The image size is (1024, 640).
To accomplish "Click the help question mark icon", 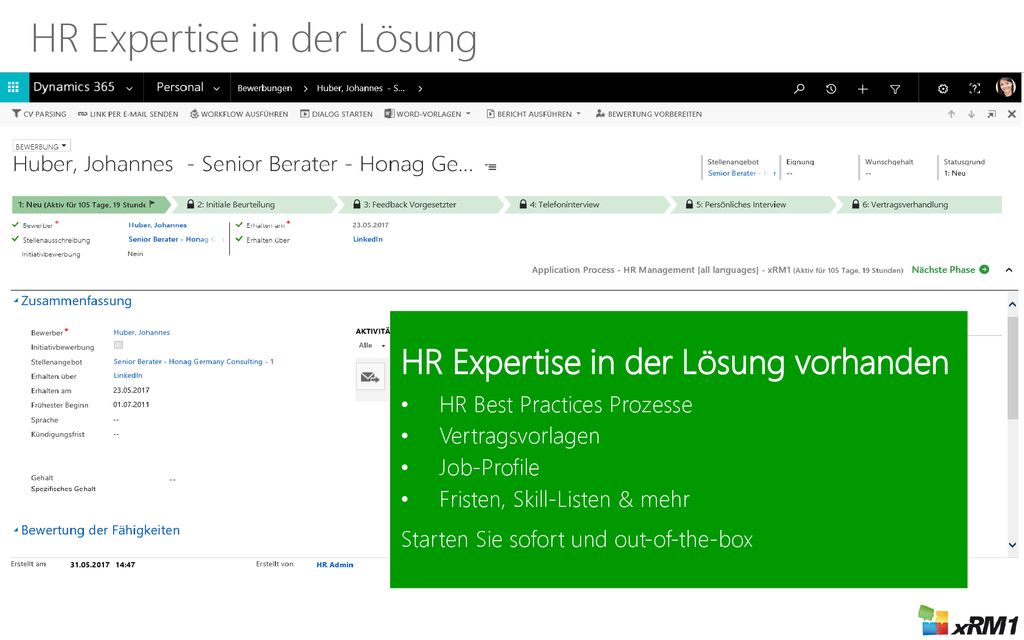I will [x=974, y=88].
